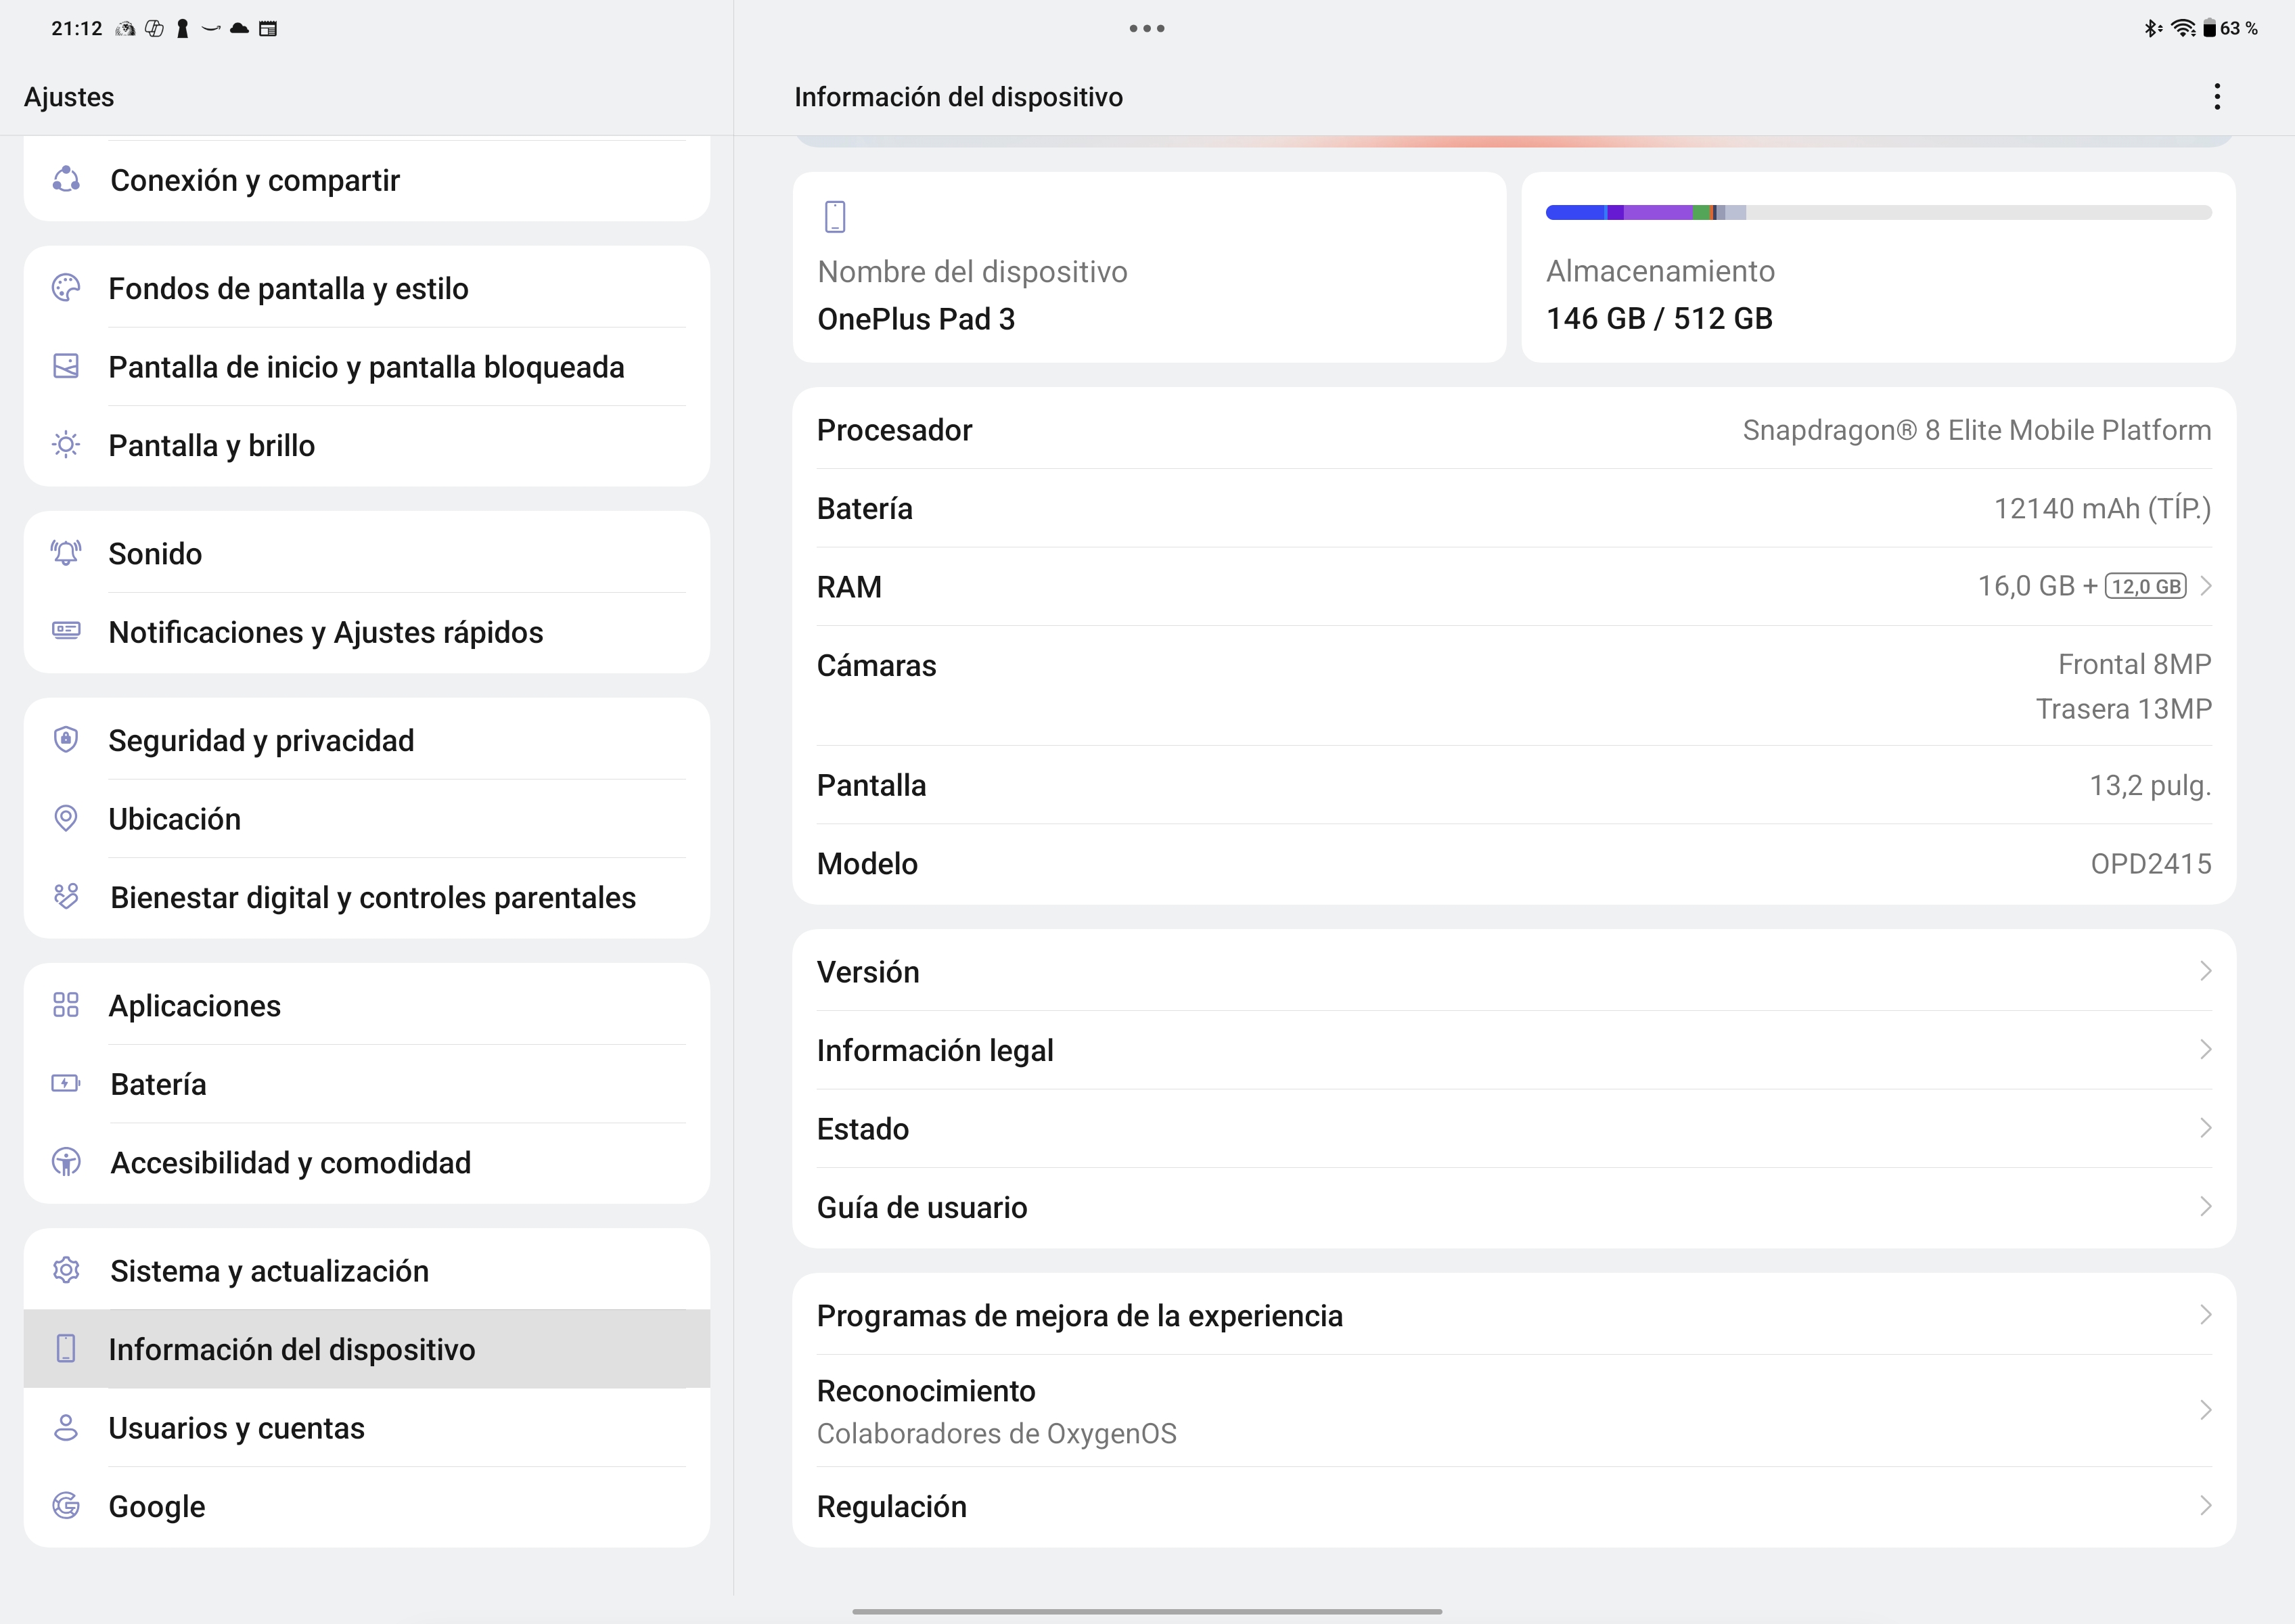The width and height of the screenshot is (2295, 1624).
Task: Tap the Sonido bell icon
Action: 66,553
